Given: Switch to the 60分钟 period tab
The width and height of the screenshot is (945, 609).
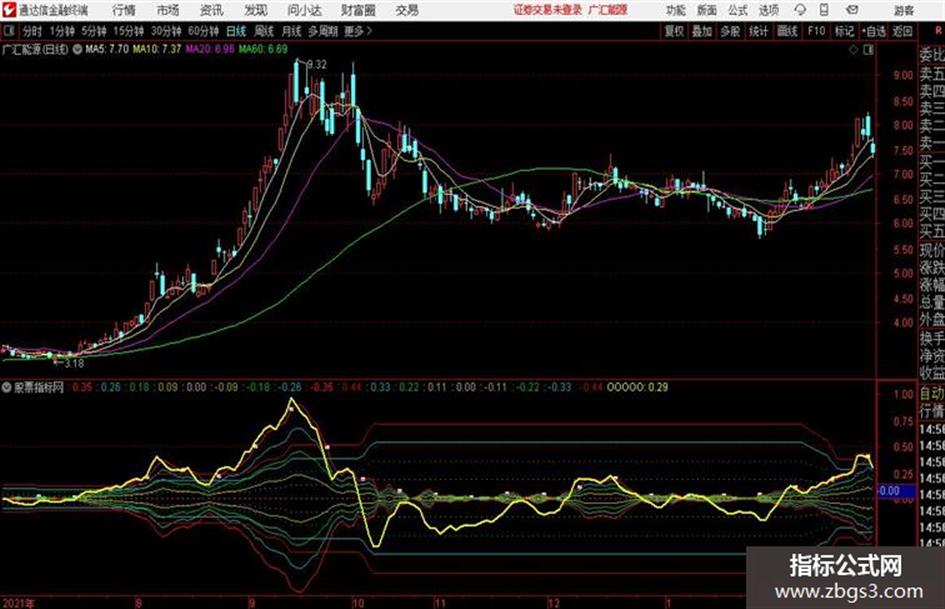Looking at the screenshot, I should click(x=203, y=31).
